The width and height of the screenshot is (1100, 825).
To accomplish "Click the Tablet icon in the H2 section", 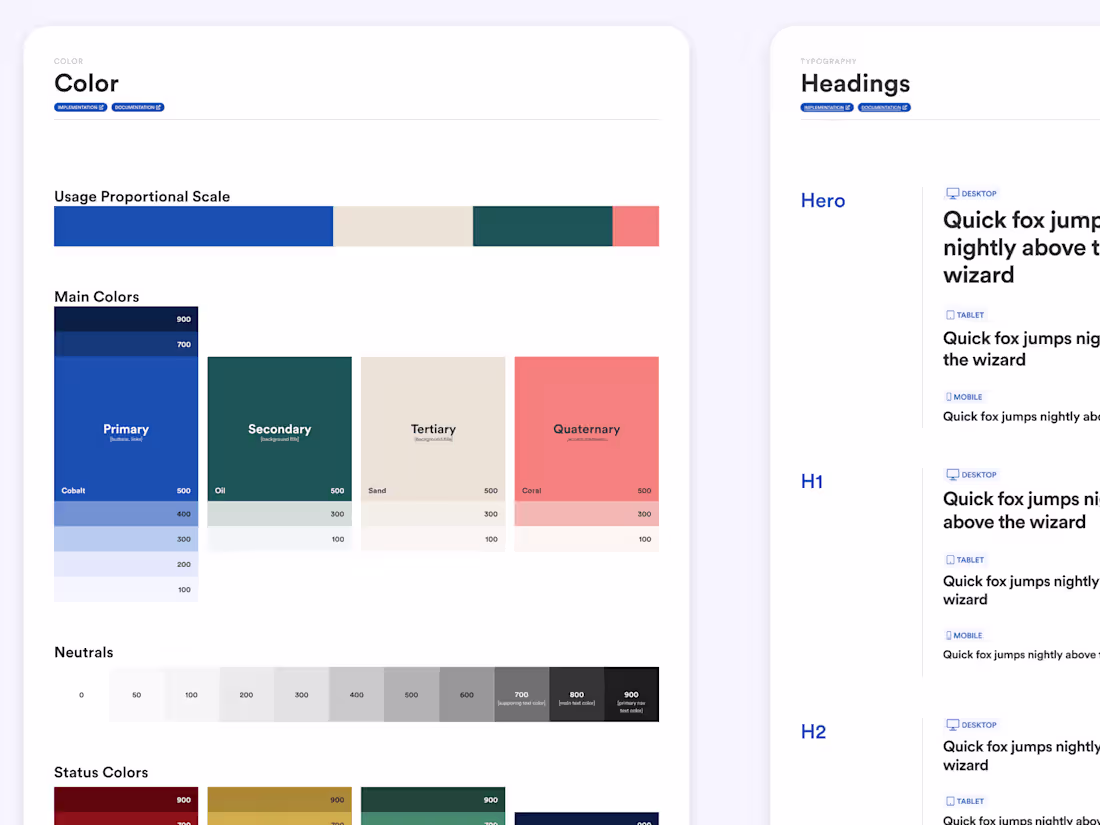I will pos(950,800).
